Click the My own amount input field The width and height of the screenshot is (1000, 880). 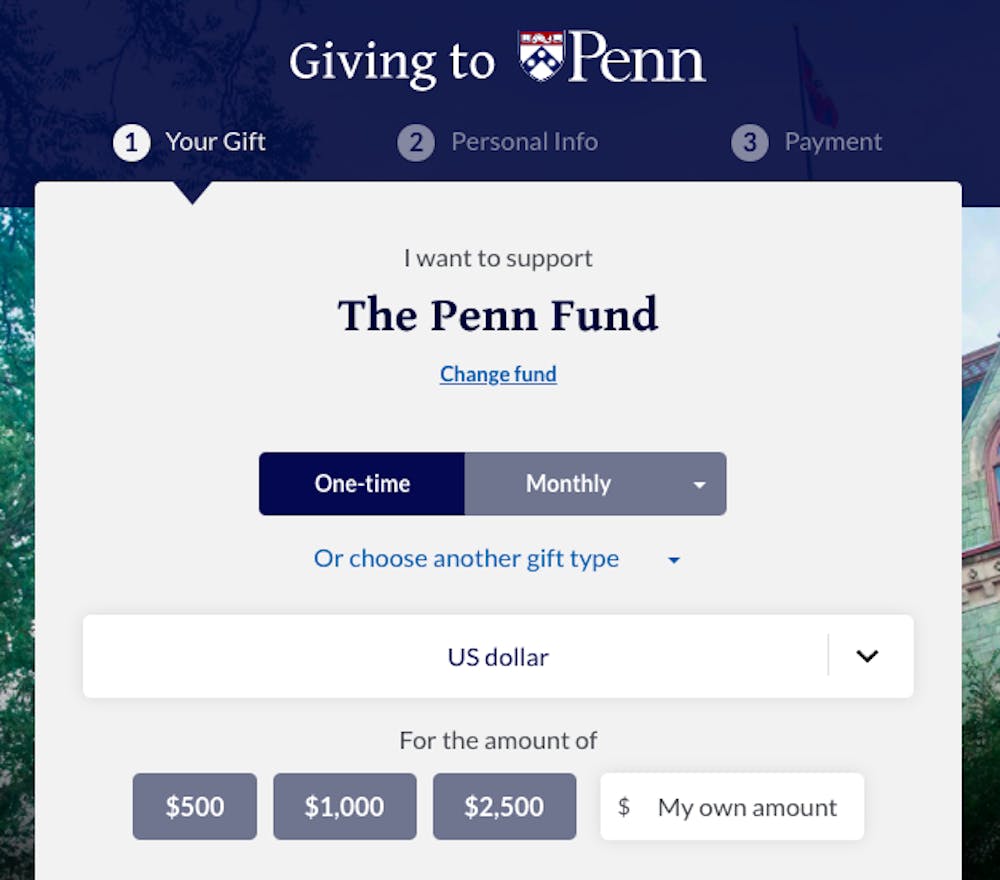(747, 807)
